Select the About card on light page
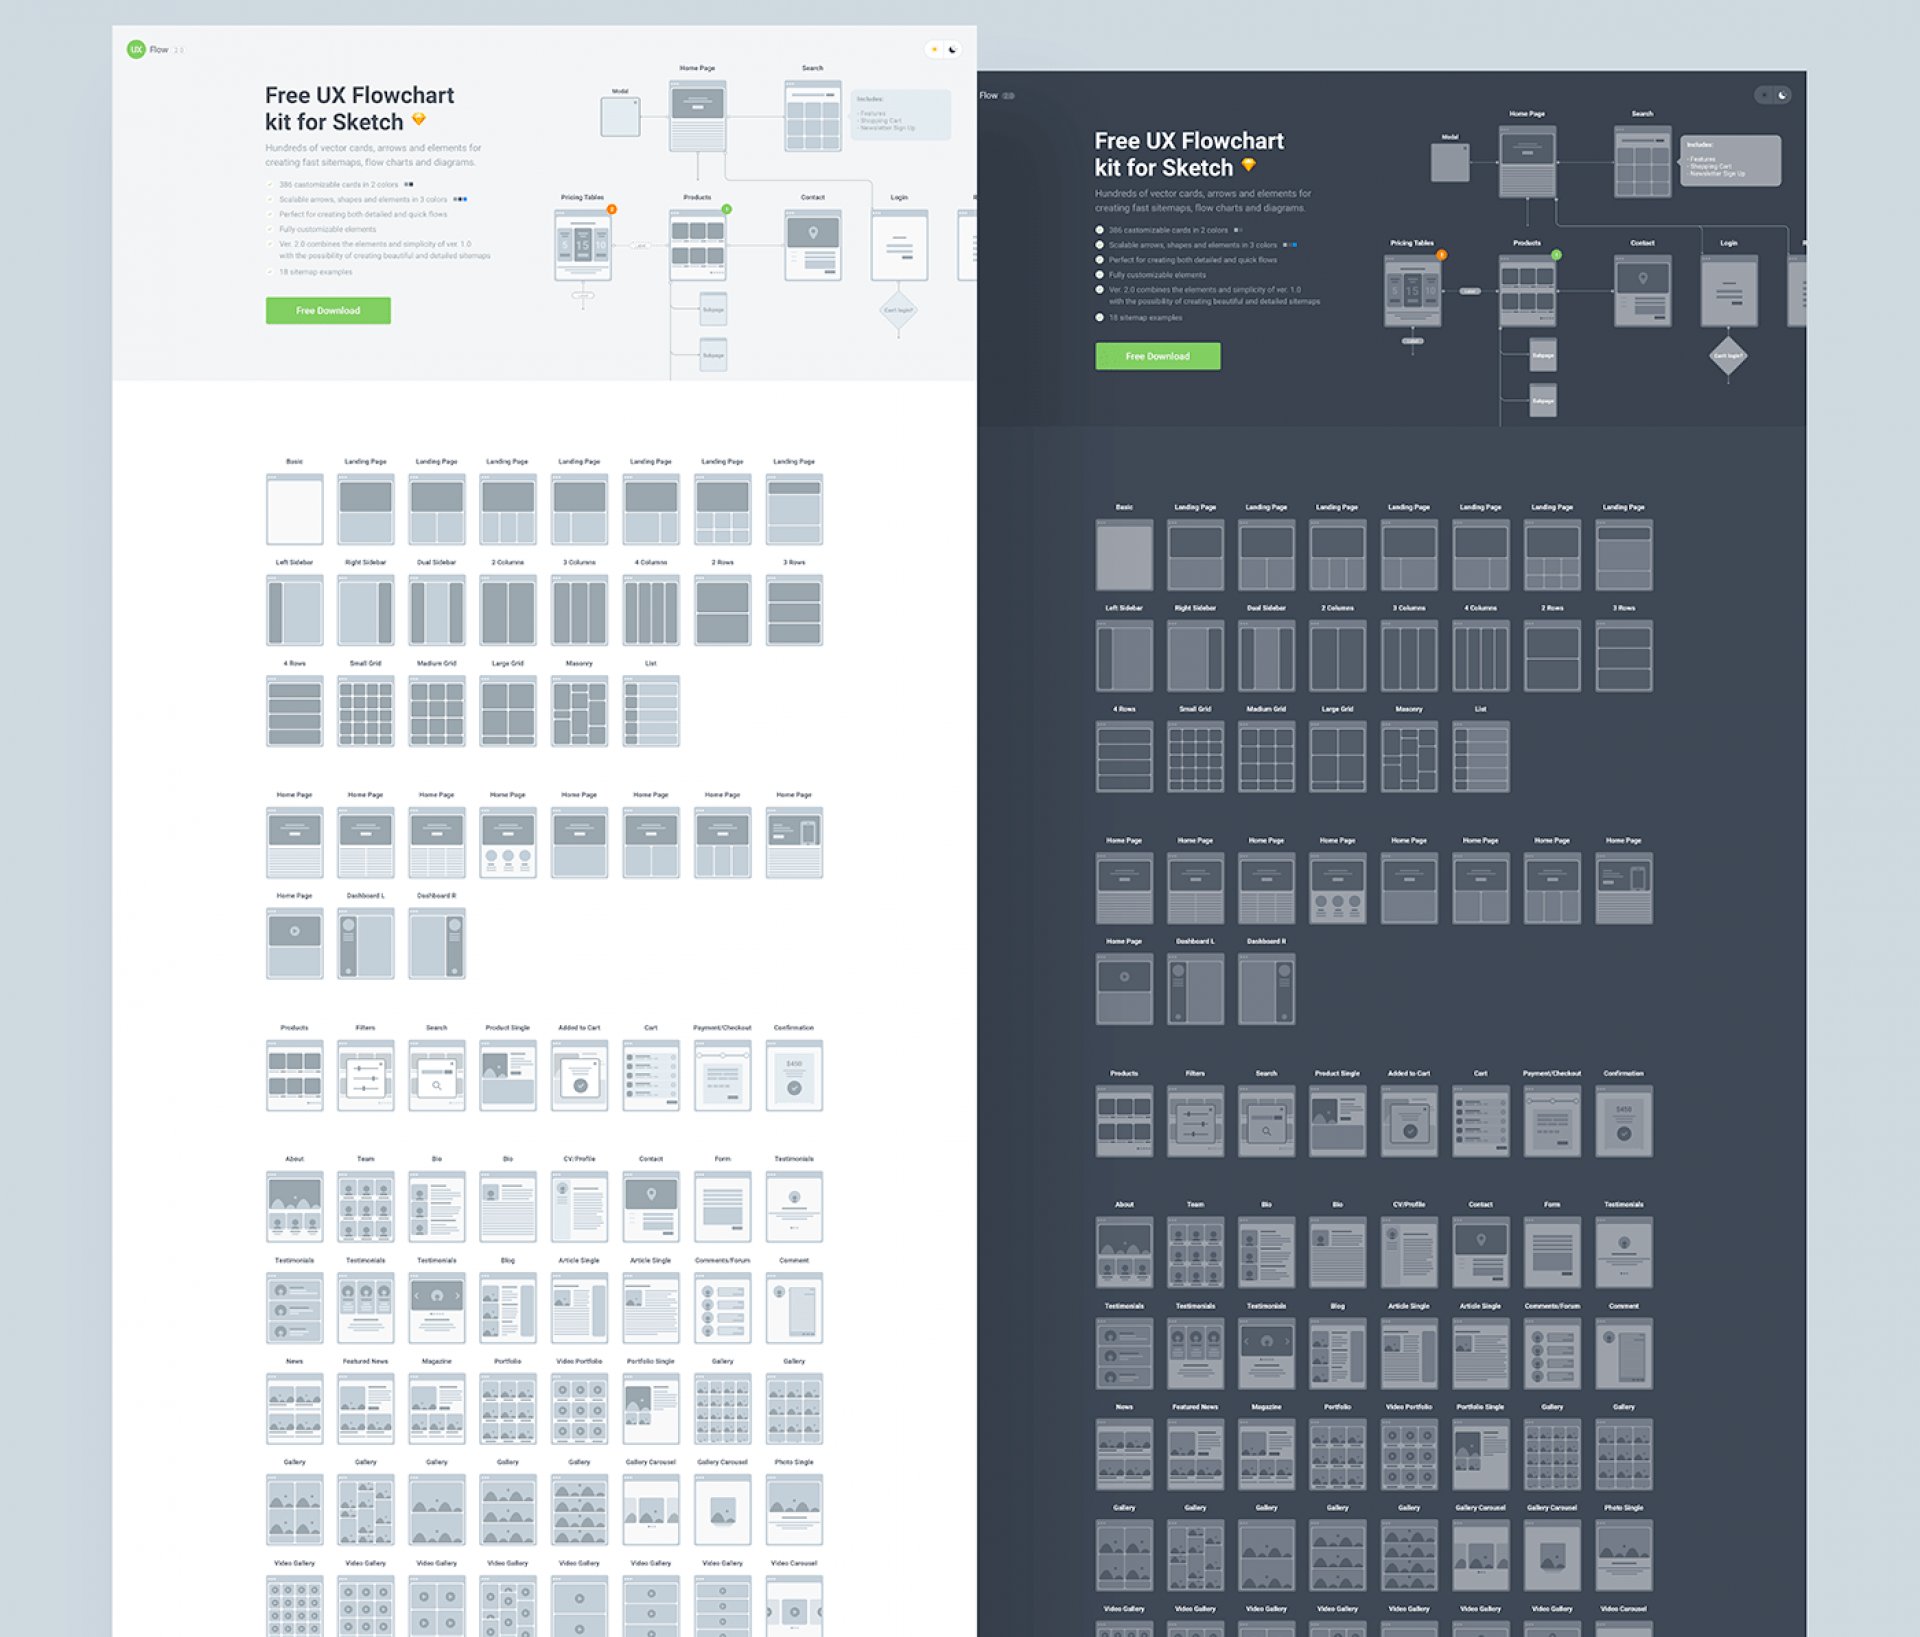The height and width of the screenshot is (1637, 1920). coord(295,1207)
